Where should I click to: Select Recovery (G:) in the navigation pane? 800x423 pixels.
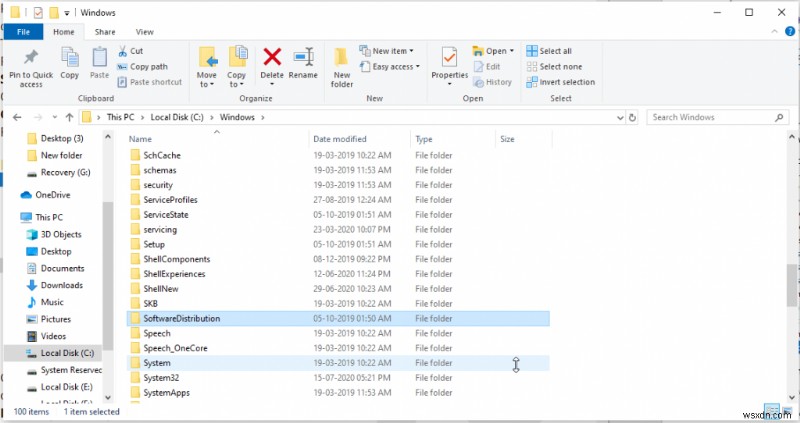click(x=65, y=172)
